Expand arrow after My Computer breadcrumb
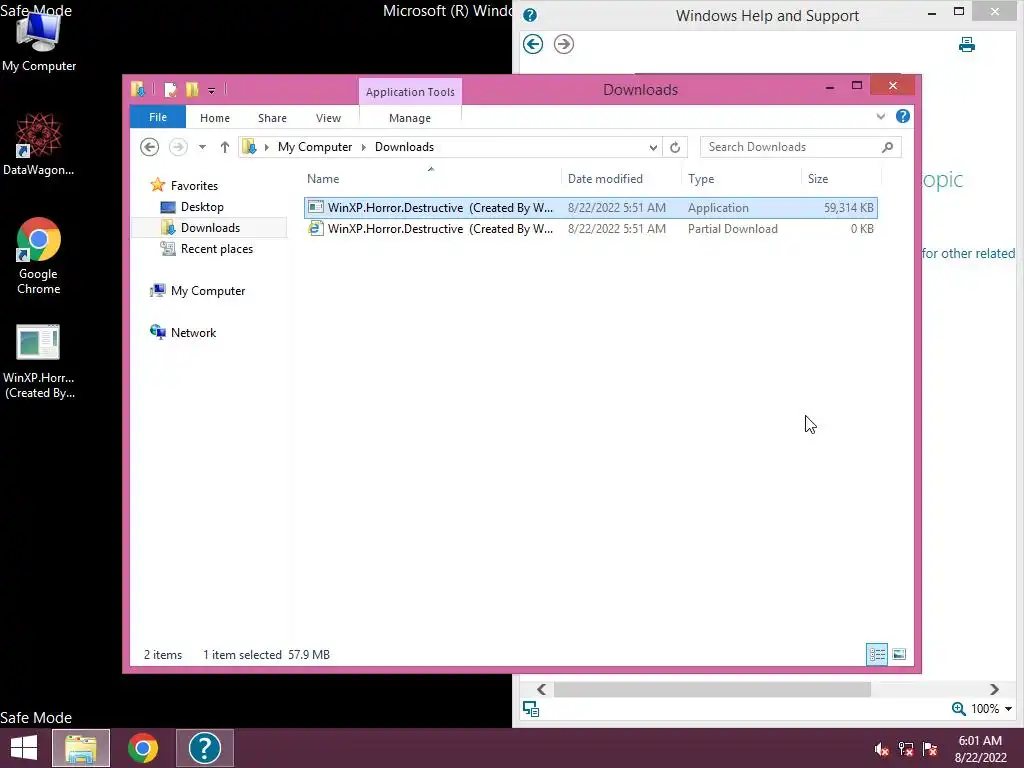Image resolution: width=1024 pixels, height=768 pixels. tap(364, 147)
